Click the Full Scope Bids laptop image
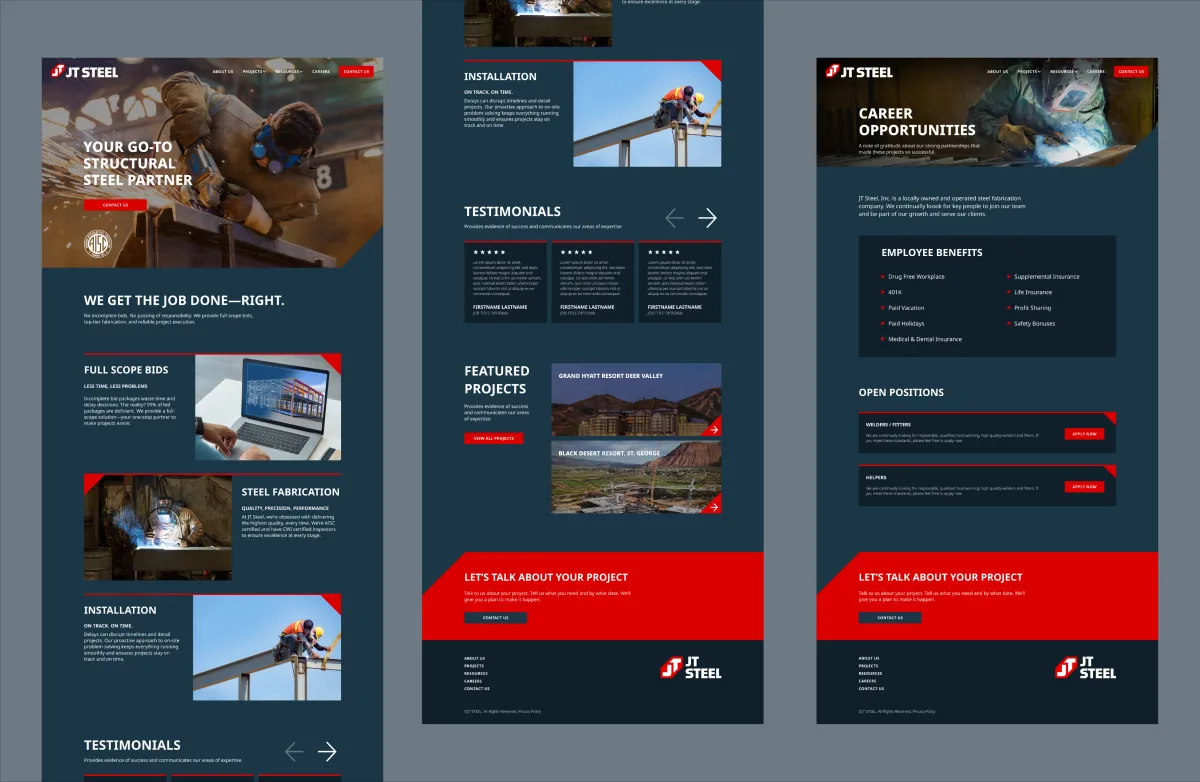This screenshot has width=1200, height=782. (x=268, y=407)
